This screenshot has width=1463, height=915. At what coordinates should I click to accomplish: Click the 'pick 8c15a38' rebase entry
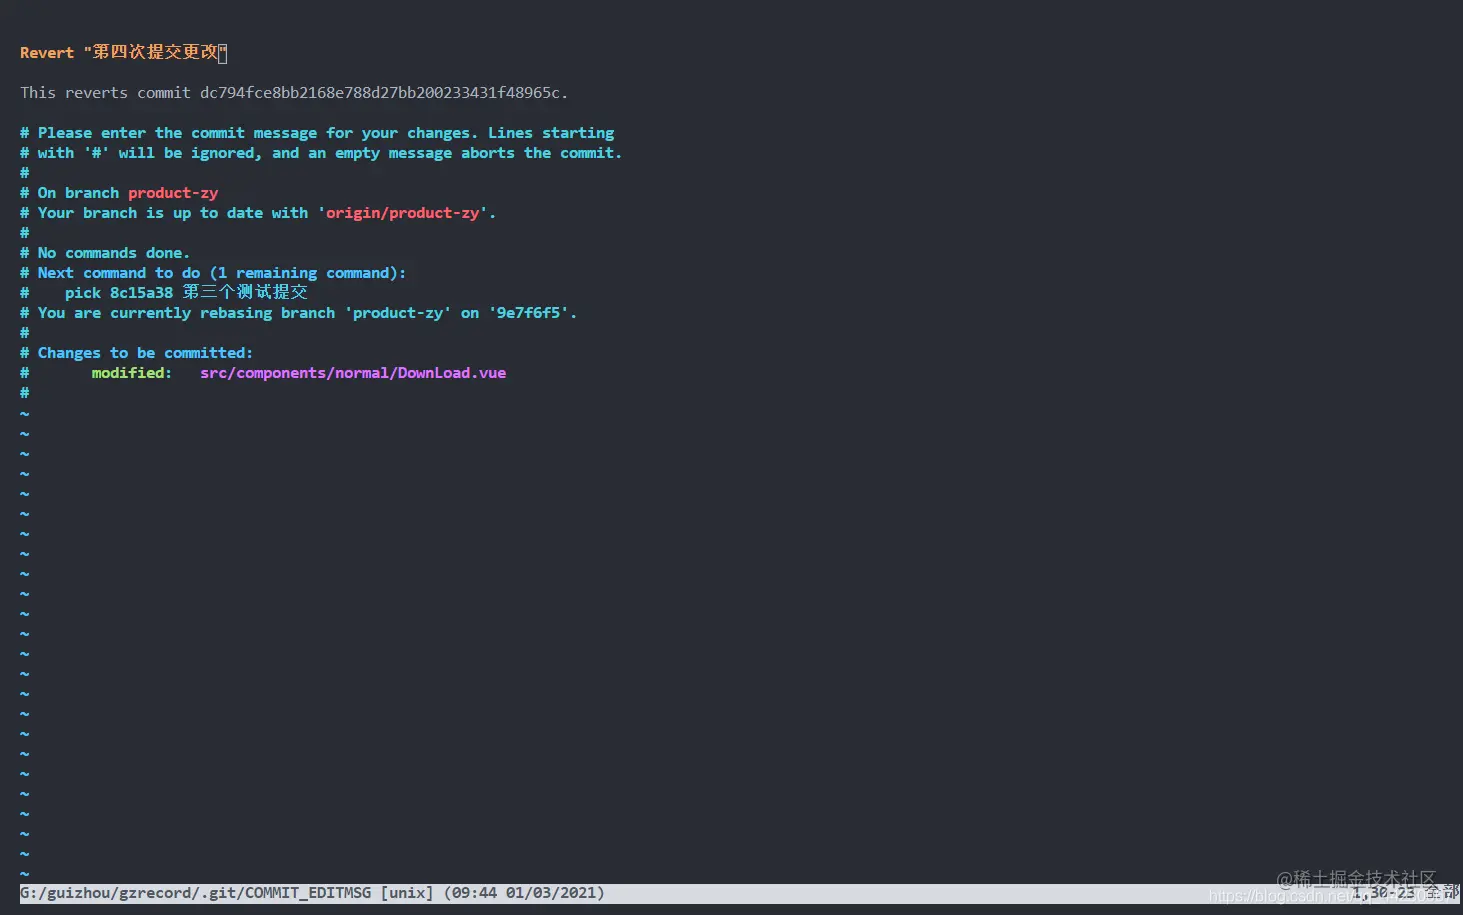[119, 293]
